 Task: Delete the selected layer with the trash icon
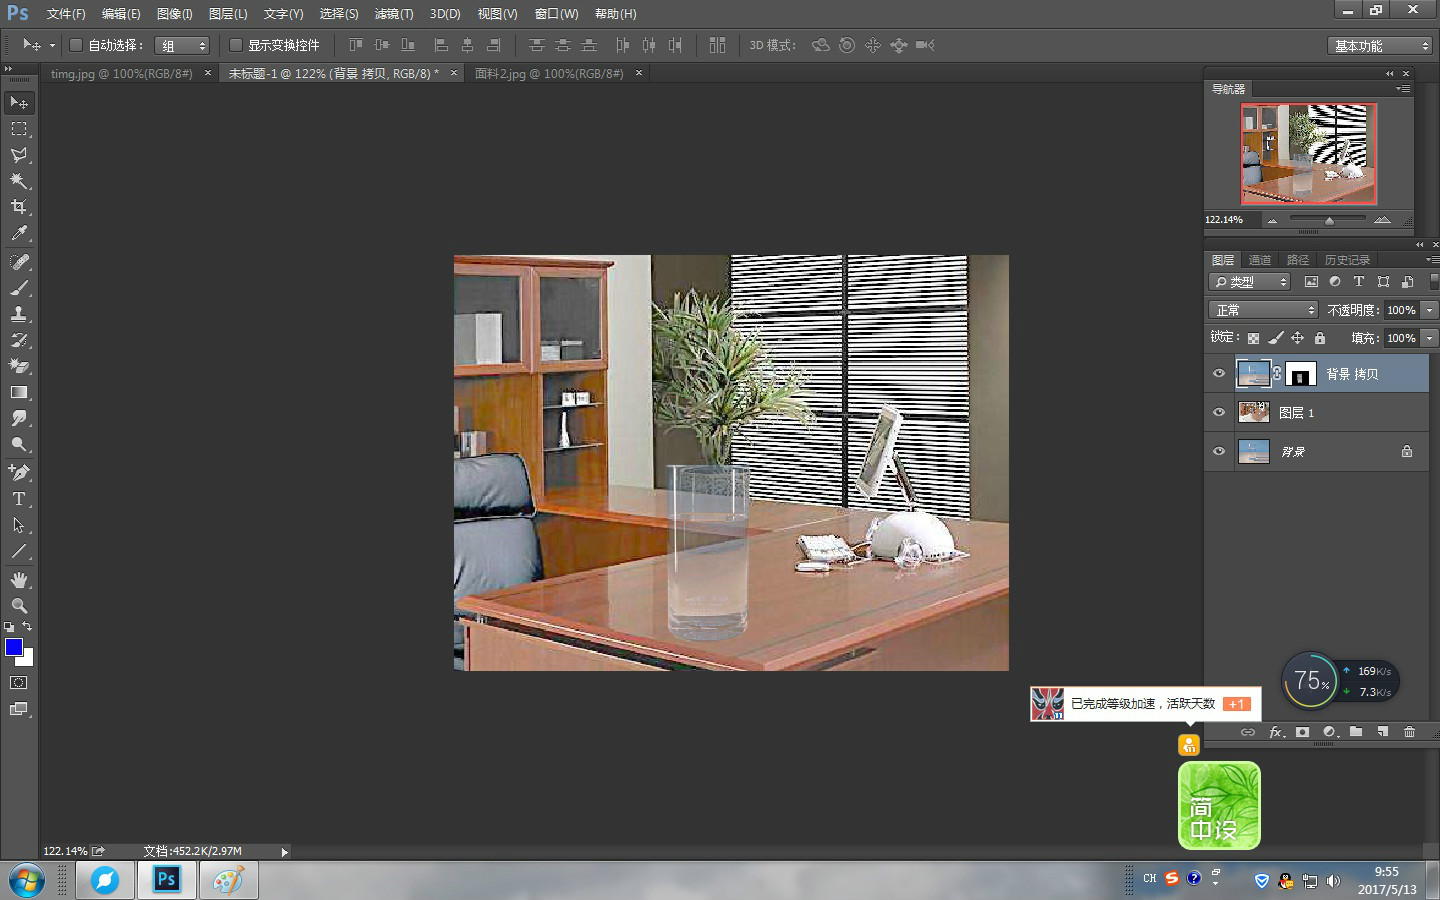coord(1410,732)
